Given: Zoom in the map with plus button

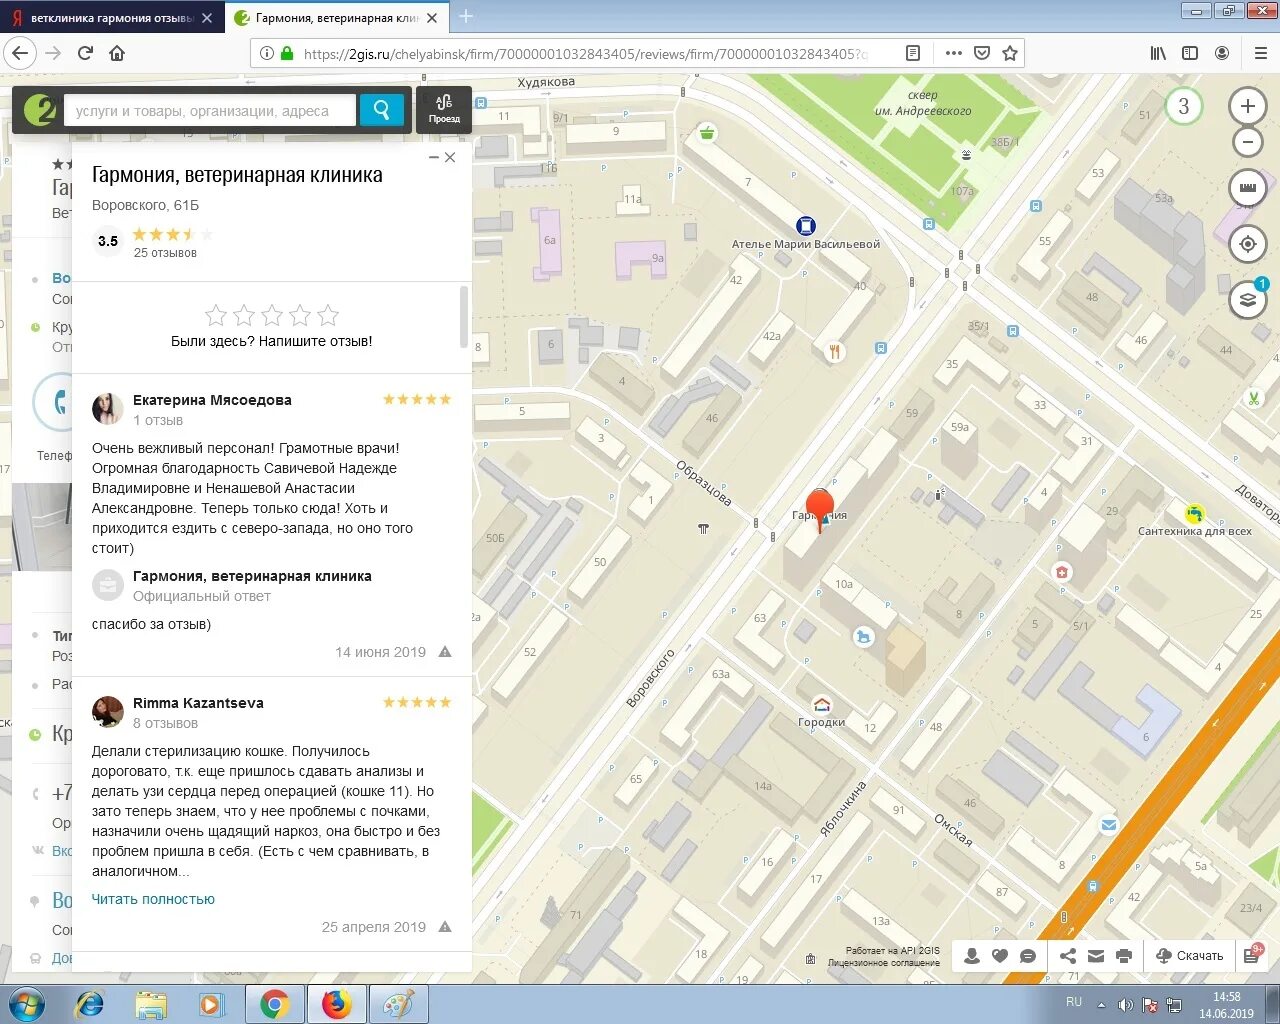Looking at the screenshot, I should (1247, 106).
